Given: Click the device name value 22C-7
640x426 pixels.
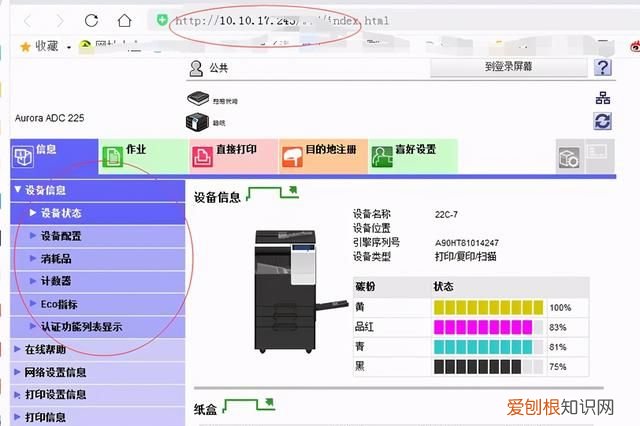Looking at the screenshot, I should (446, 214).
